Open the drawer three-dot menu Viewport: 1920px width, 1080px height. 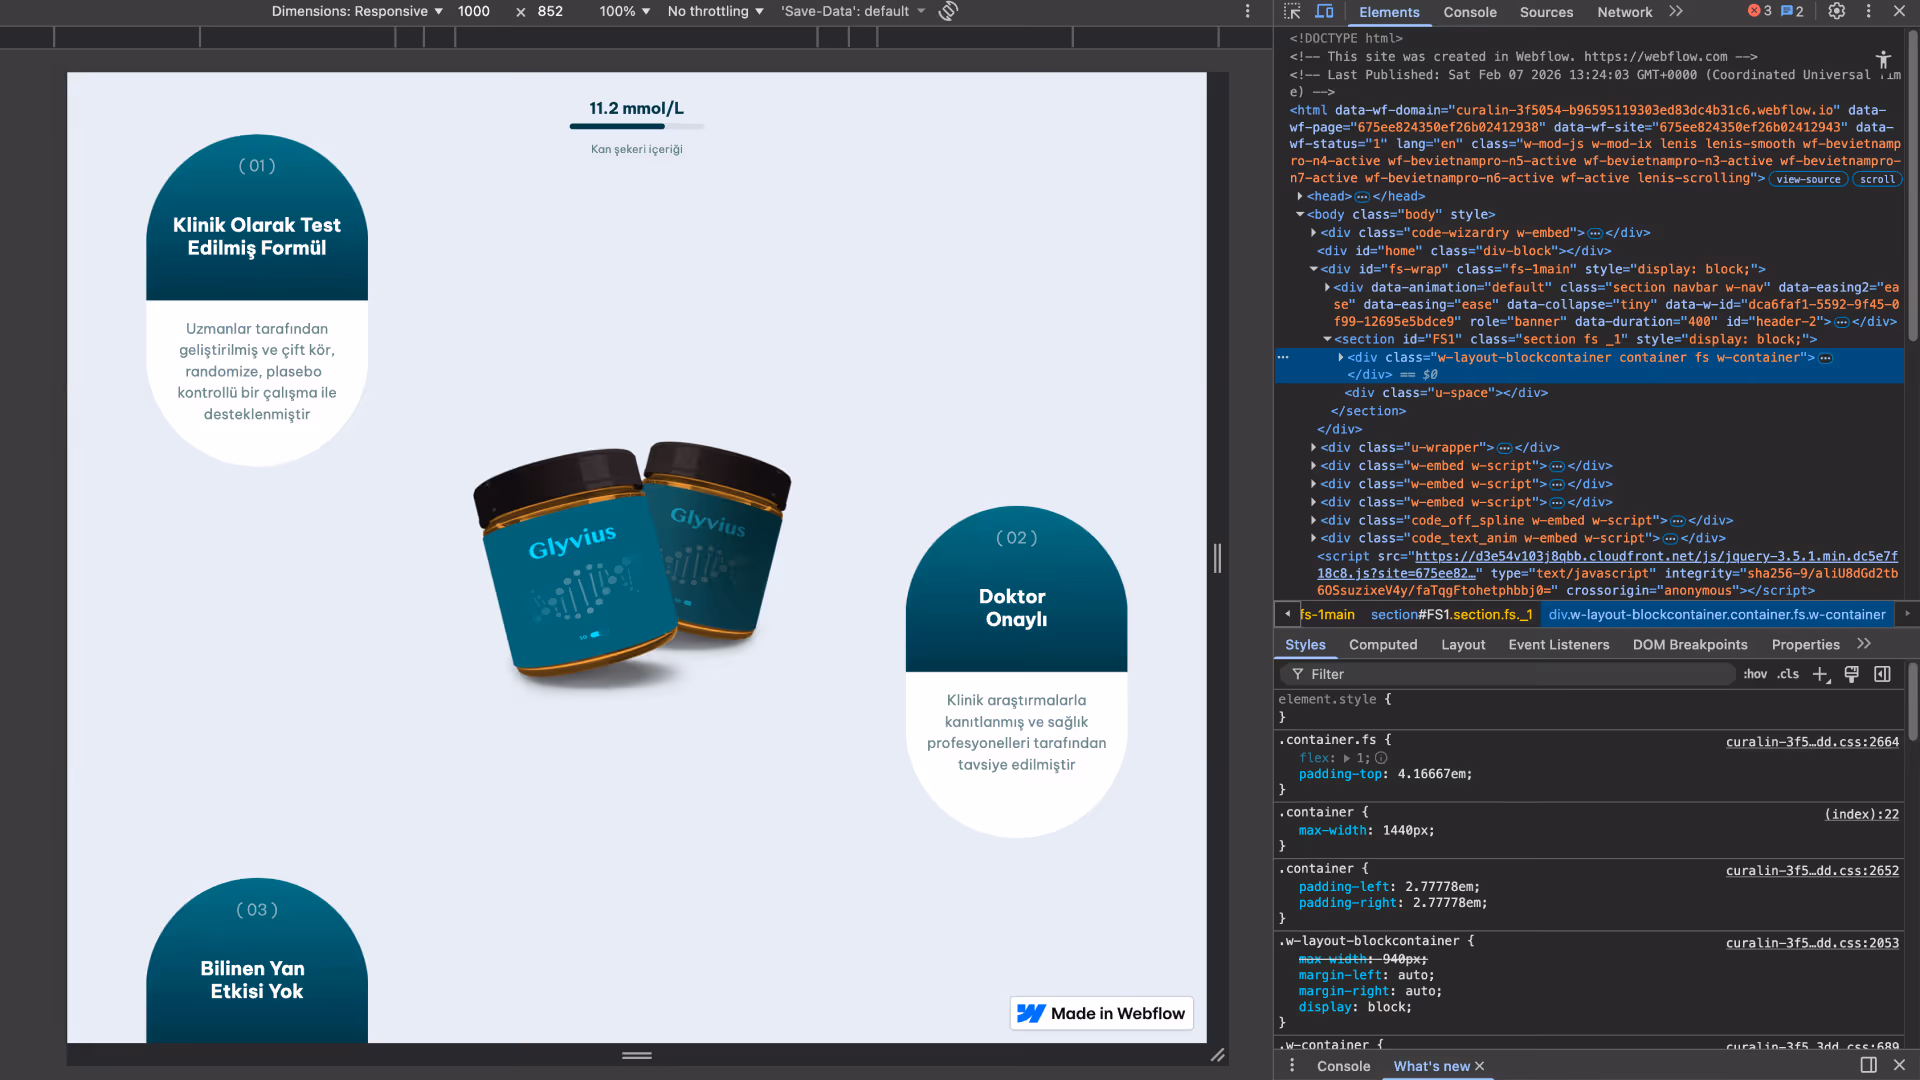pyautogui.click(x=1291, y=1066)
